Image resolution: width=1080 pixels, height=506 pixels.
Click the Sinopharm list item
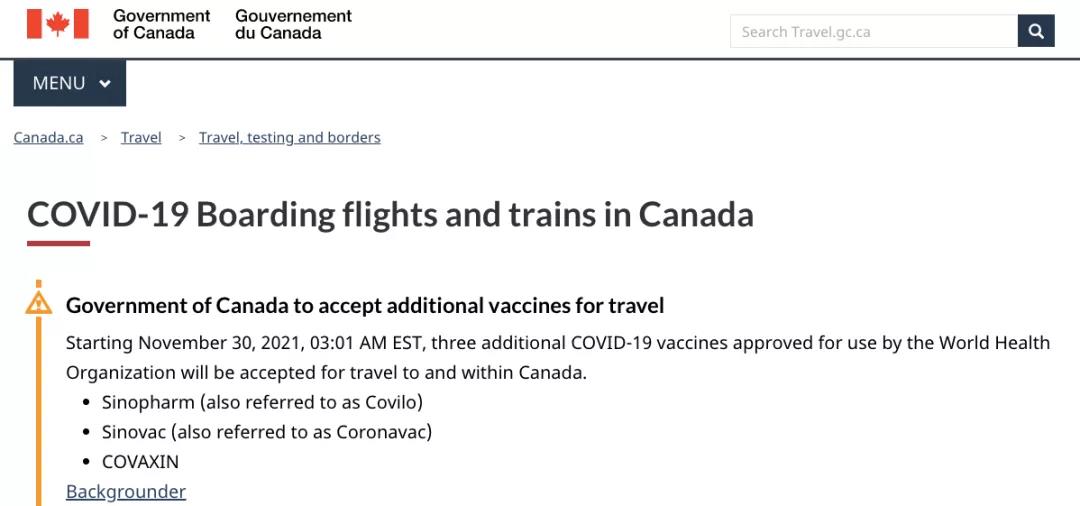[x=262, y=401]
